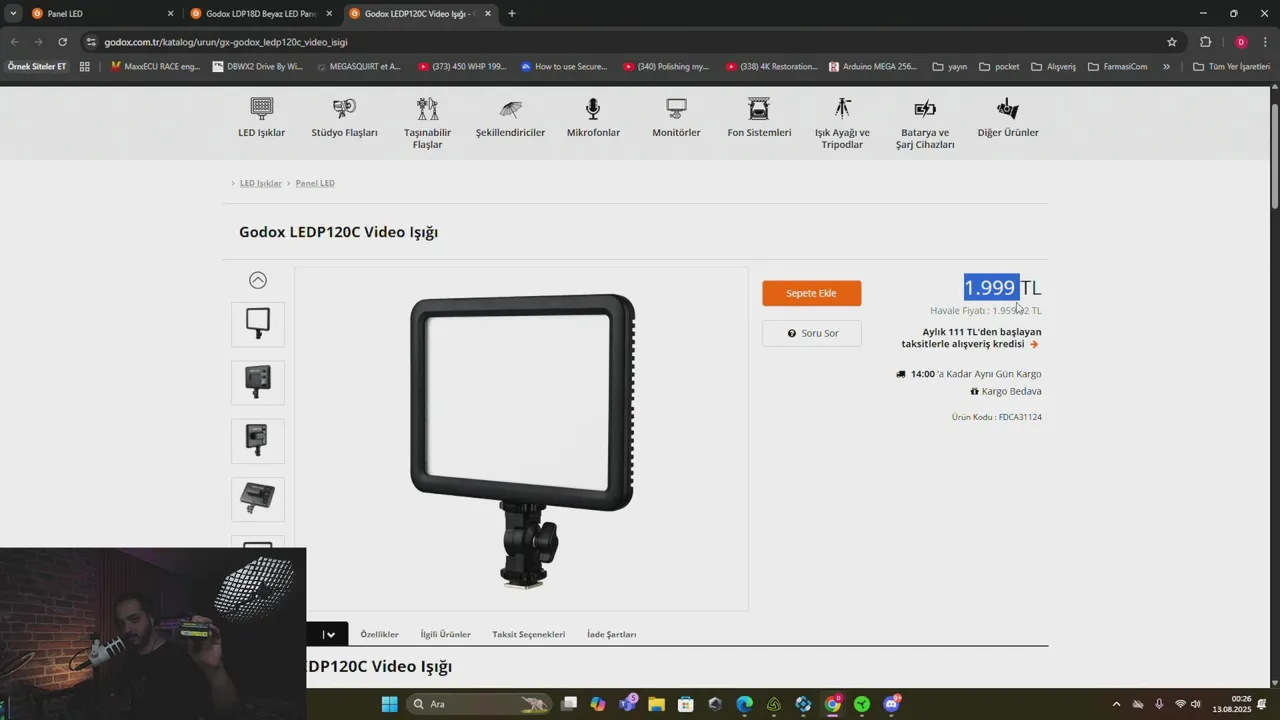The width and height of the screenshot is (1280, 720).
Task: Open the apps grid shortcut in bookmarks bar
Action: coord(84,67)
